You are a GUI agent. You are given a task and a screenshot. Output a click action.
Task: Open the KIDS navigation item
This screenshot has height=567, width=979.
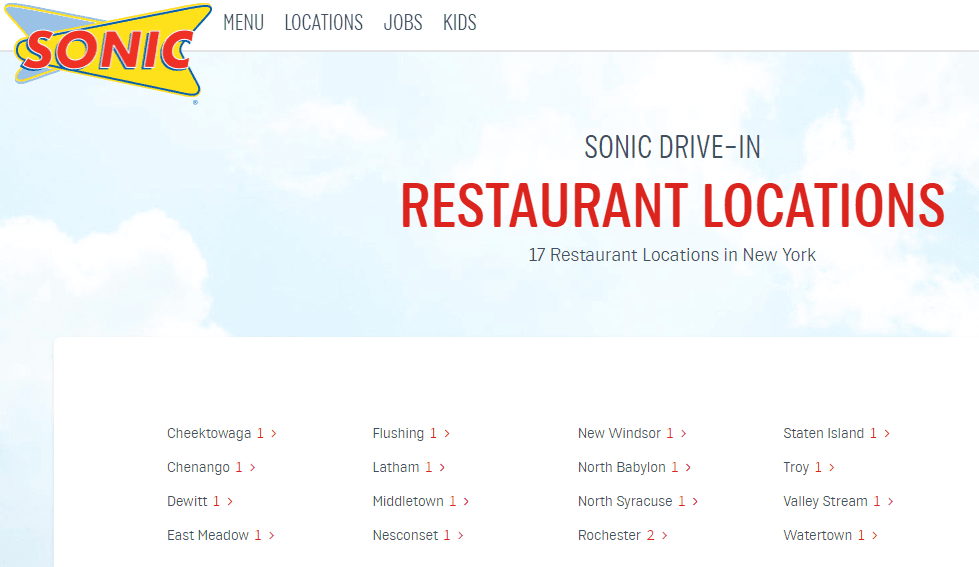point(460,22)
